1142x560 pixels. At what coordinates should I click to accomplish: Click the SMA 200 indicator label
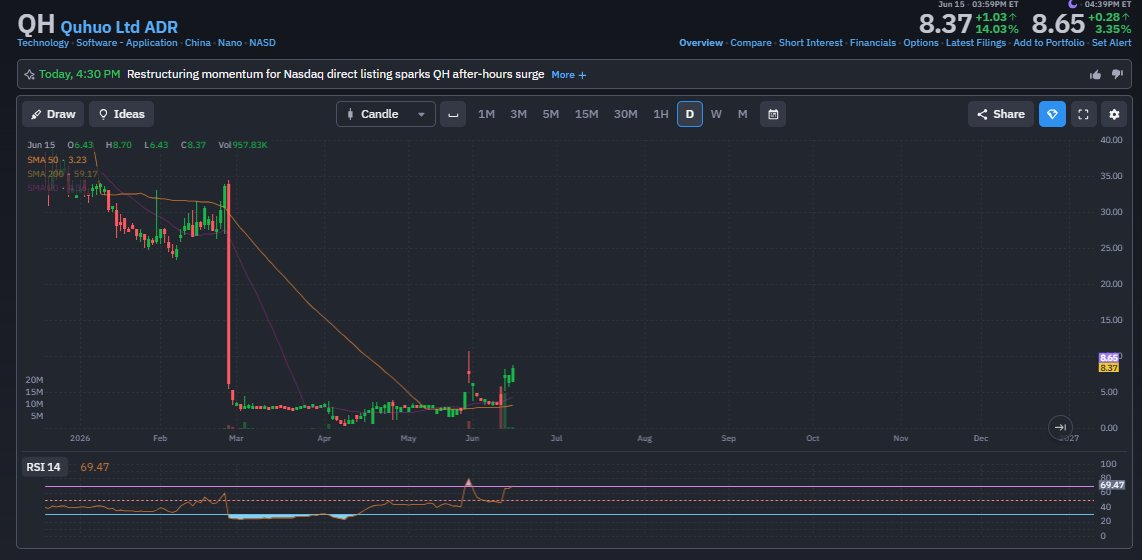(x=63, y=174)
